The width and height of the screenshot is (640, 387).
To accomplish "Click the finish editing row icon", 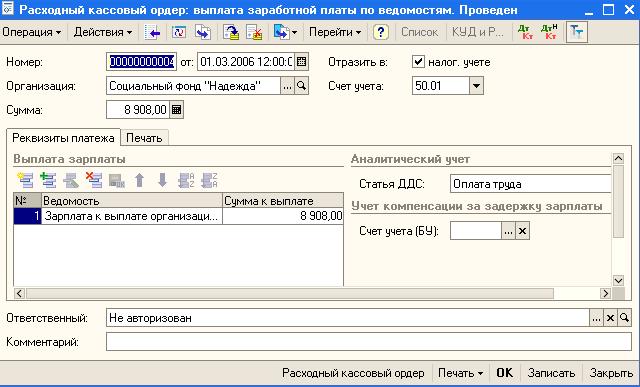I will pyautogui.click(x=117, y=180).
